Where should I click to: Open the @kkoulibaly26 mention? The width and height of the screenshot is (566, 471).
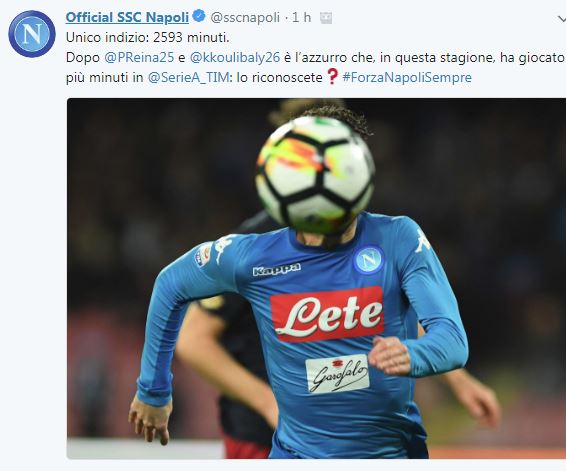point(235,57)
